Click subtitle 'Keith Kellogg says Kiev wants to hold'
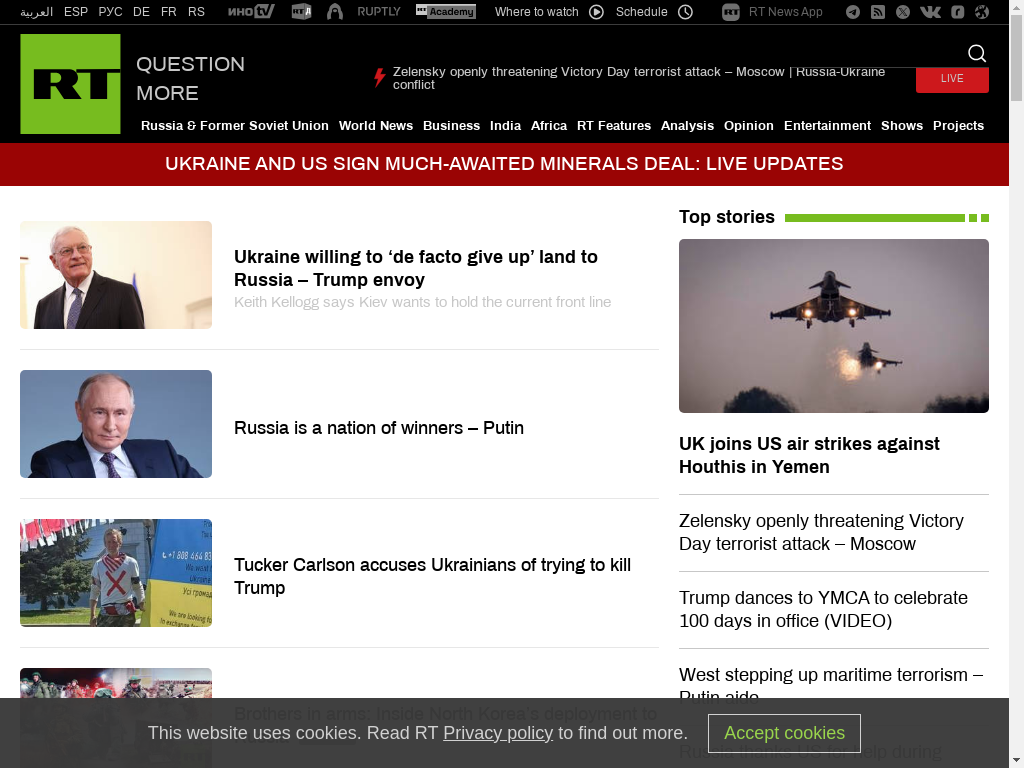The width and height of the screenshot is (1024, 768). [x=423, y=302]
